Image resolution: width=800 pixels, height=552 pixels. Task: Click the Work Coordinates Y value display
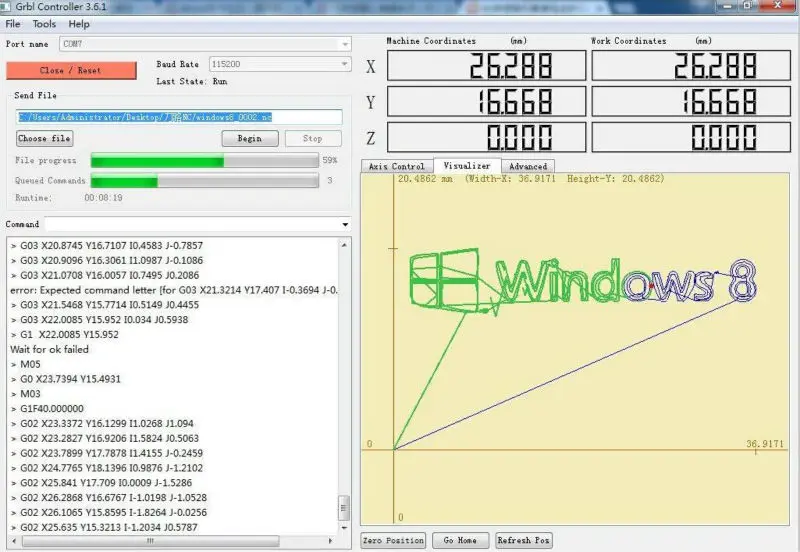pyautogui.click(x=691, y=101)
